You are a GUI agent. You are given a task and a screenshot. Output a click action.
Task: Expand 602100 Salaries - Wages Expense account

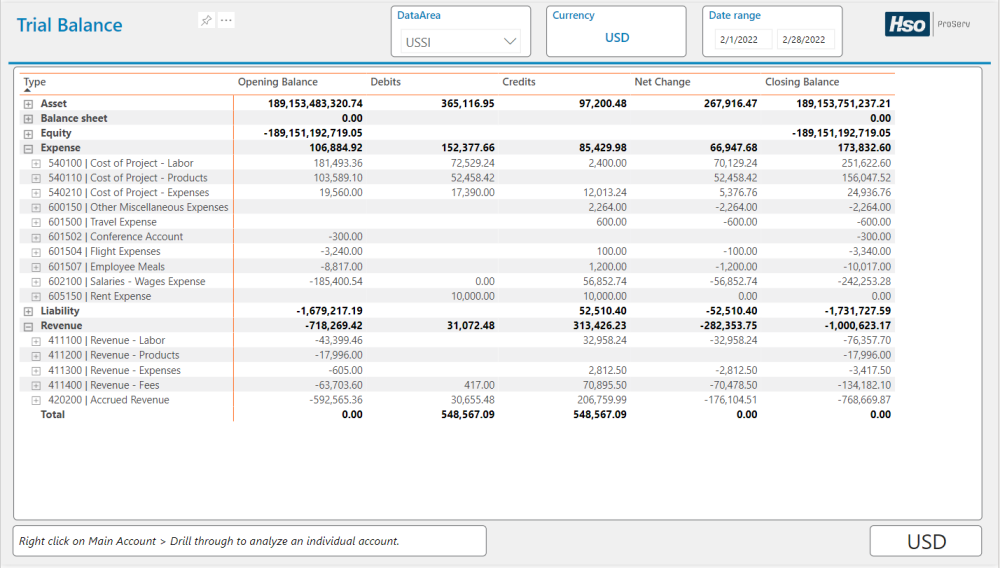click(36, 282)
